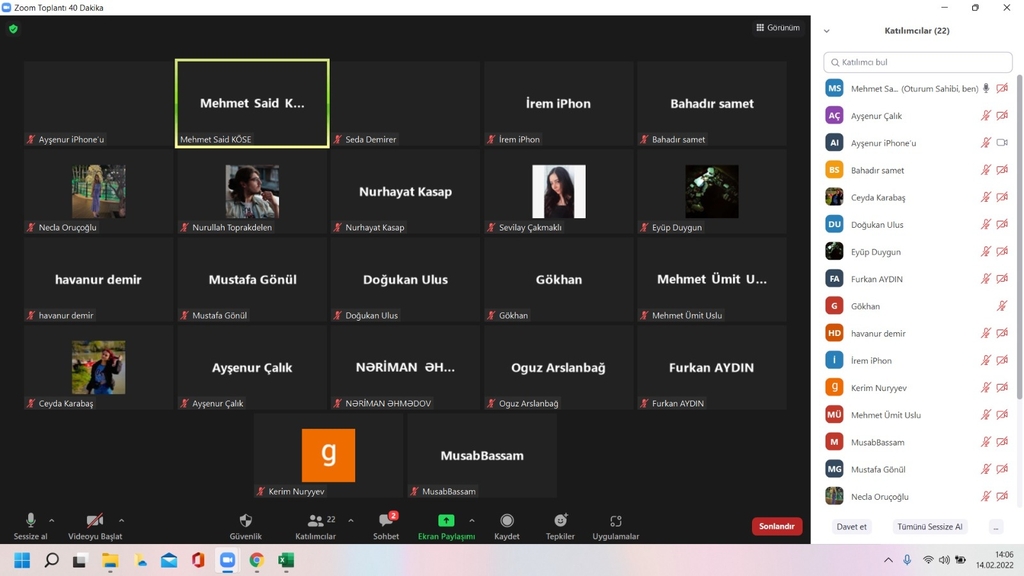Open volume tray icon
1024x576 pixels.
click(944, 560)
